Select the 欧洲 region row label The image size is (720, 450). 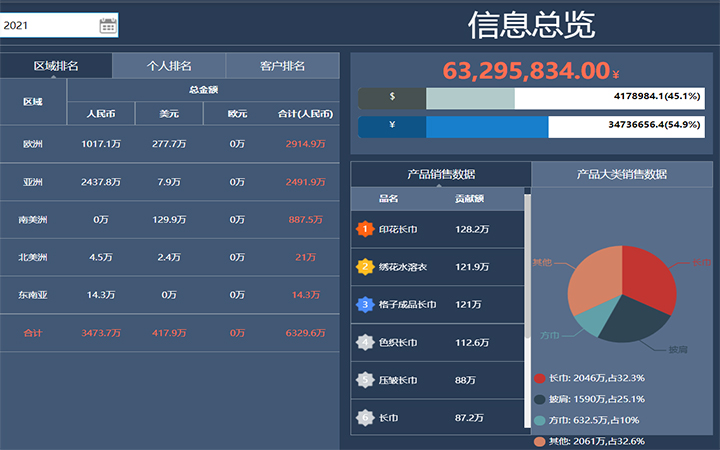pos(33,144)
